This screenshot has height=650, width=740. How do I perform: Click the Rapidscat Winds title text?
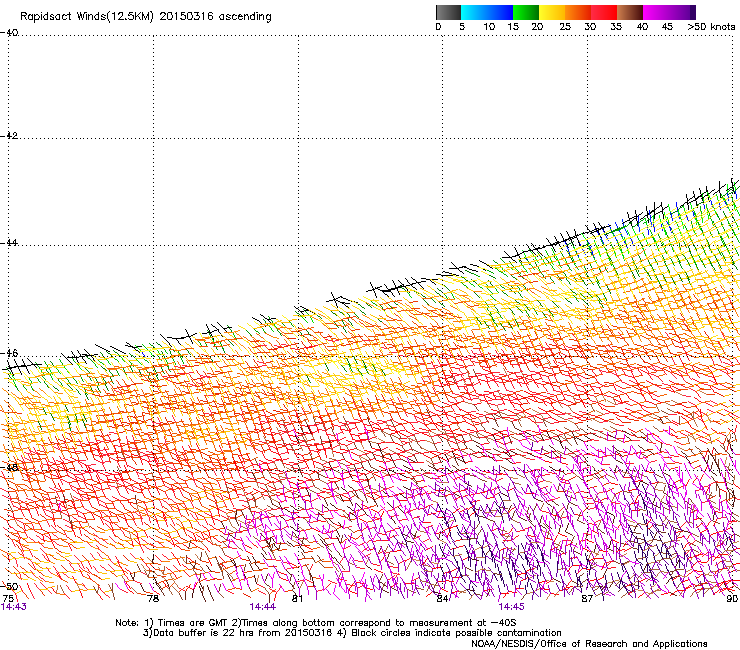coord(146,17)
